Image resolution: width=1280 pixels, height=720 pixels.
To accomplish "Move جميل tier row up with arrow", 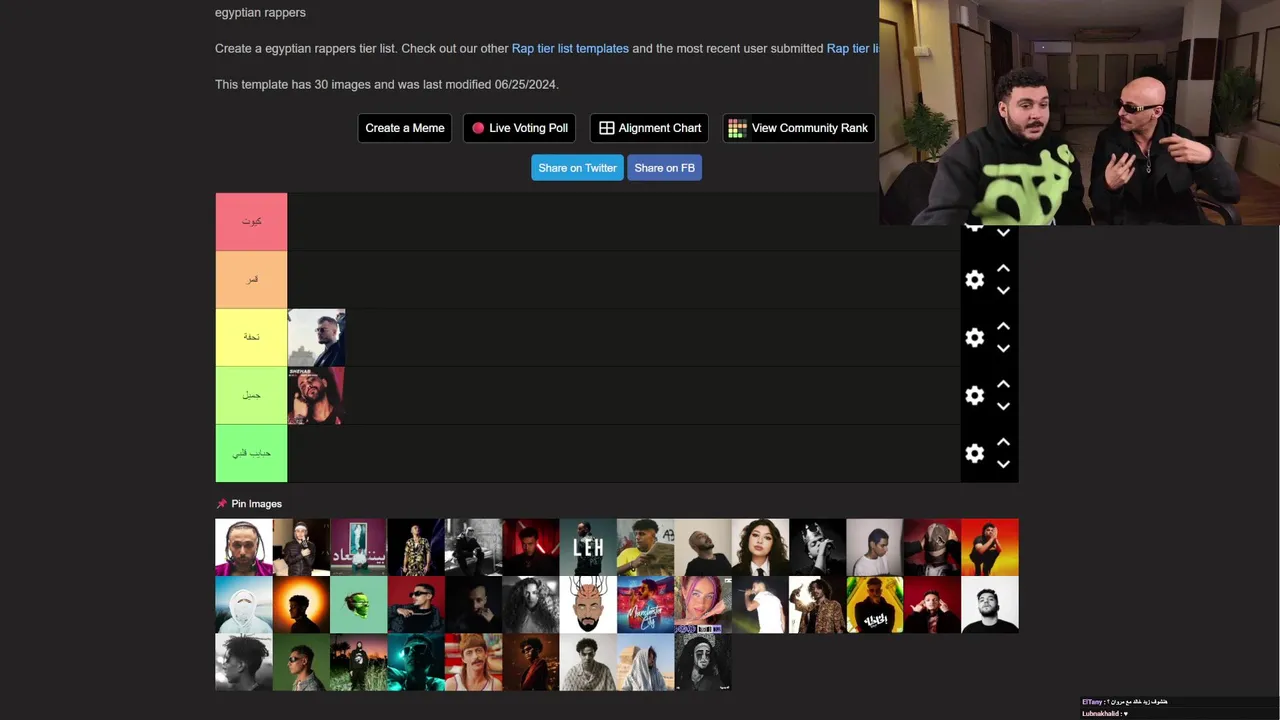I will [1003, 385].
